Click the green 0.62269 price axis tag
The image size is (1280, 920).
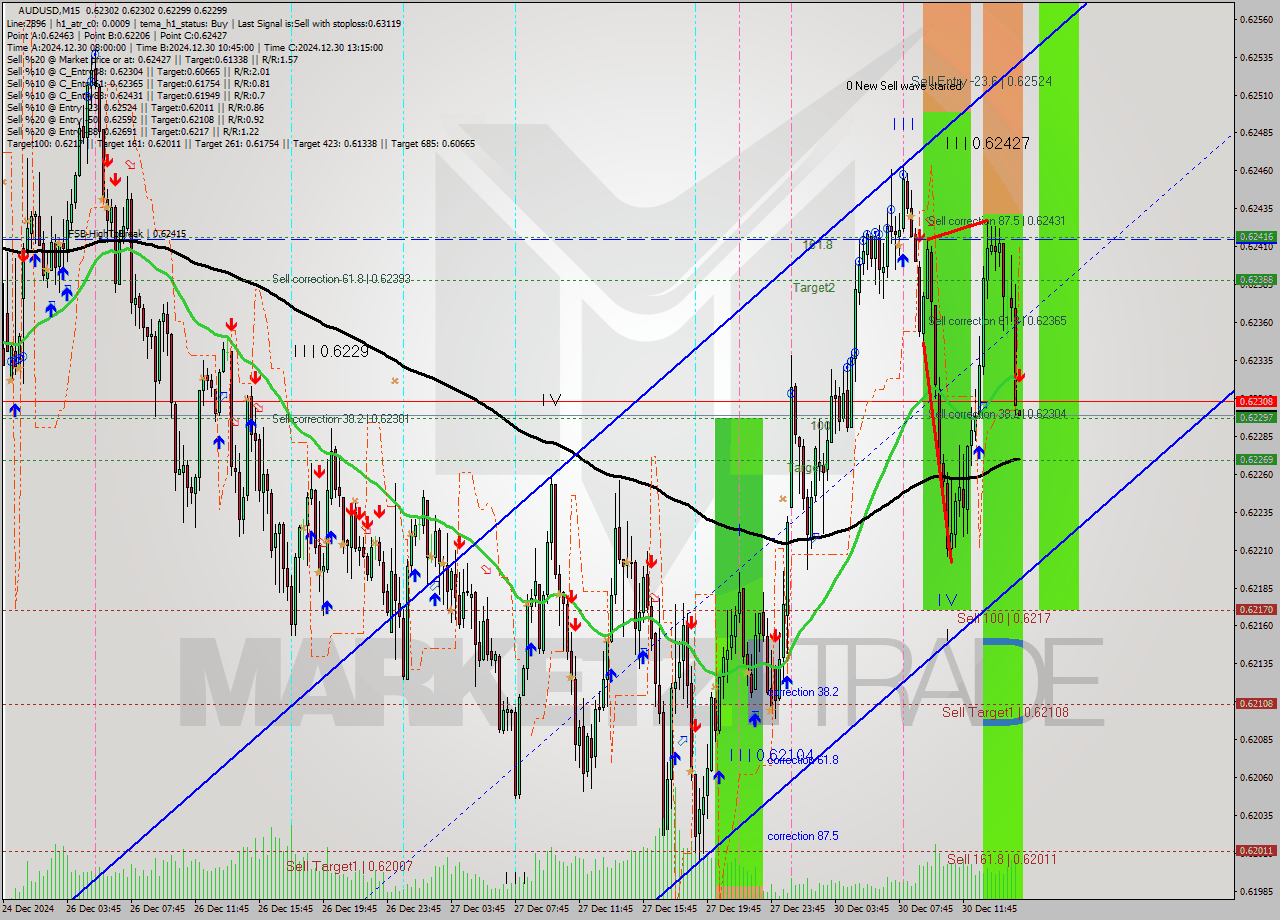[1256, 459]
